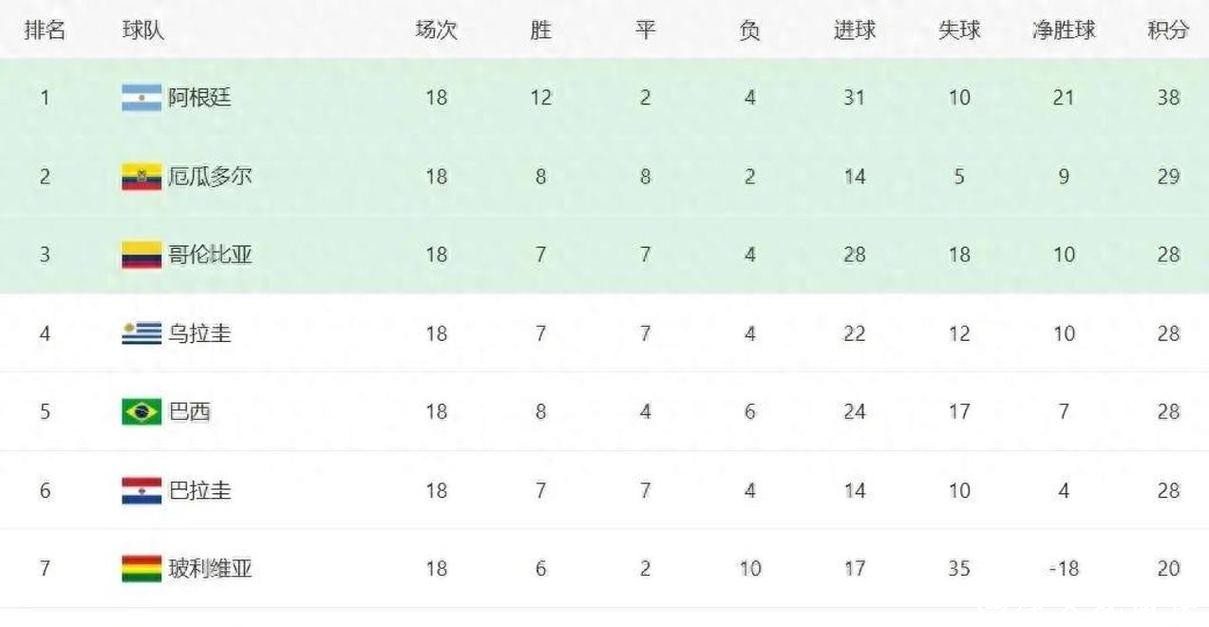Select the 哥伦比亚 team name

pos(210,255)
